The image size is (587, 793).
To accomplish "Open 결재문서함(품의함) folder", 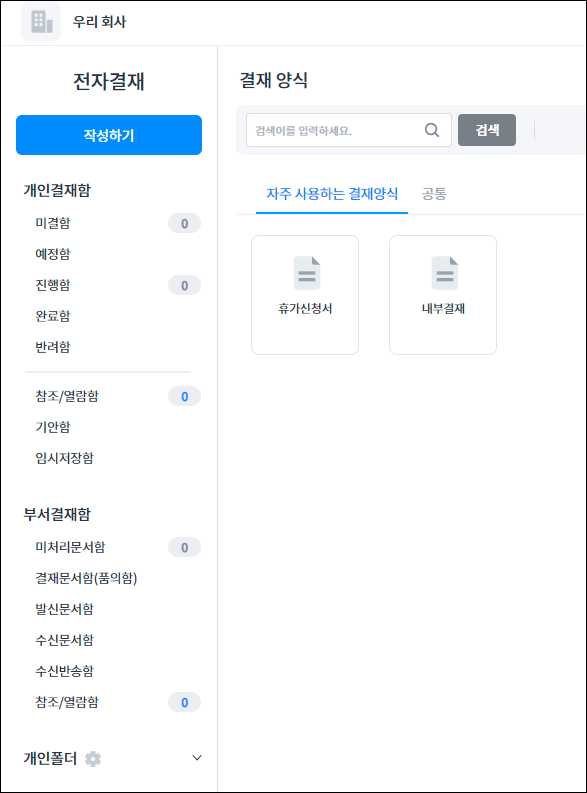I will click(x=86, y=578).
